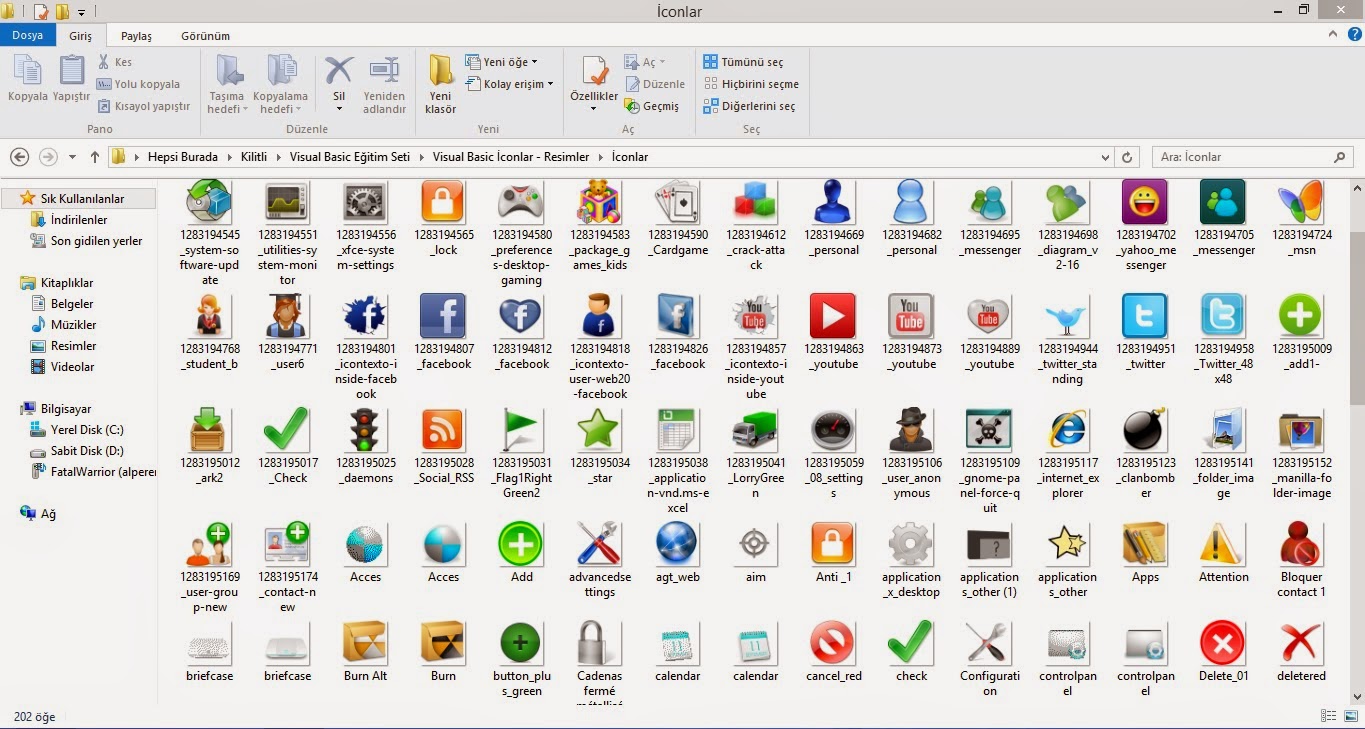
Task: Click Kısayol yapıştır button
Action: pyautogui.click(x=143, y=106)
